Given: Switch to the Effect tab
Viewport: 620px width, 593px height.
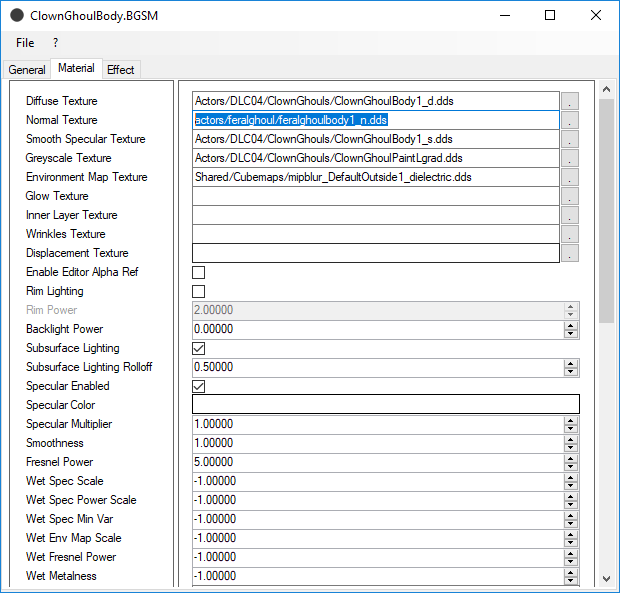Looking at the screenshot, I should click(x=121, y=70).
